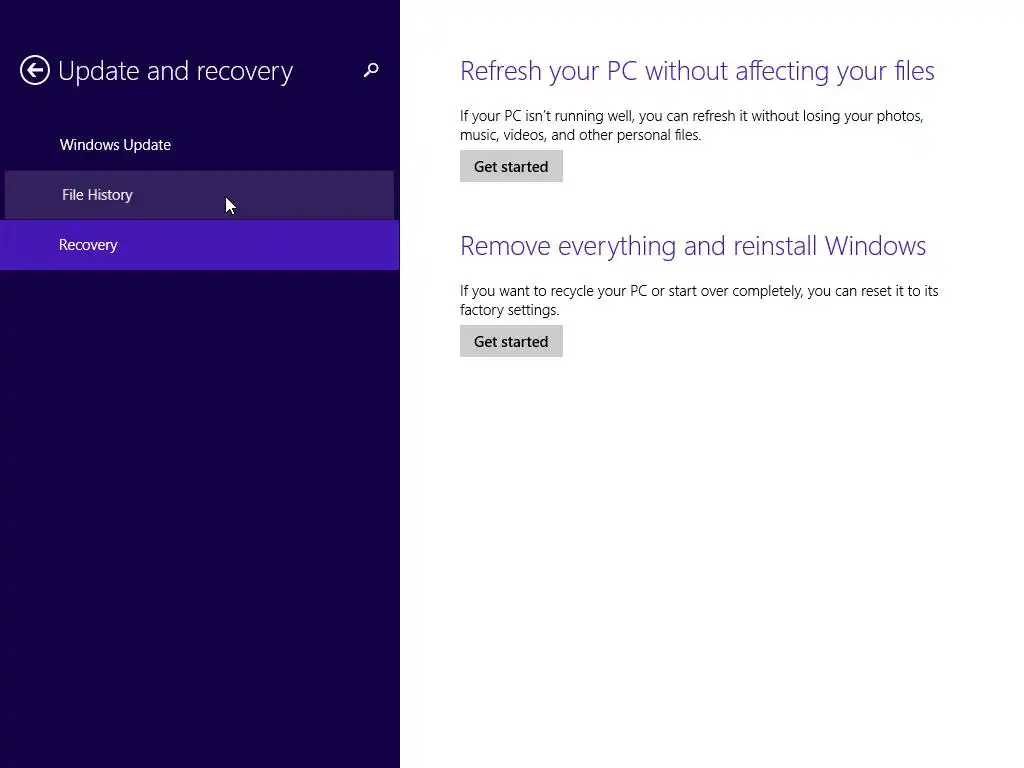Click the Update and recovery title

(175, 71)
